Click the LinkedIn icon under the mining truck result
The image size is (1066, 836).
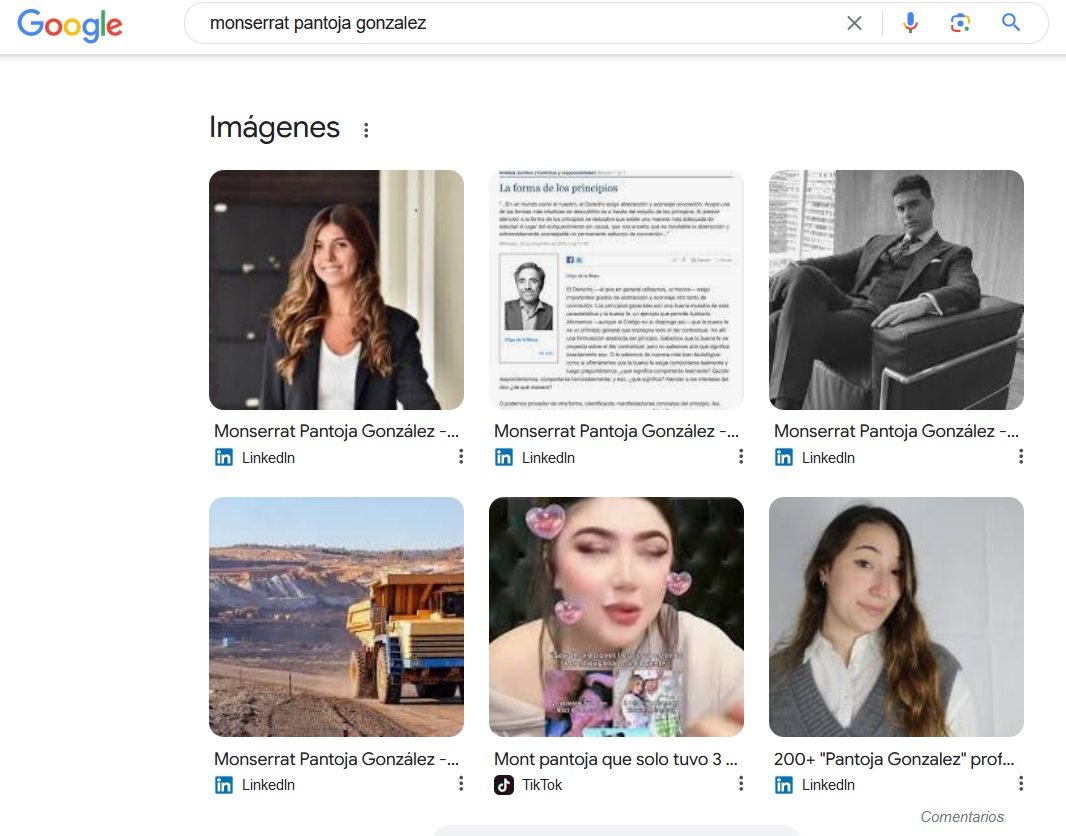tap(224, 785)
